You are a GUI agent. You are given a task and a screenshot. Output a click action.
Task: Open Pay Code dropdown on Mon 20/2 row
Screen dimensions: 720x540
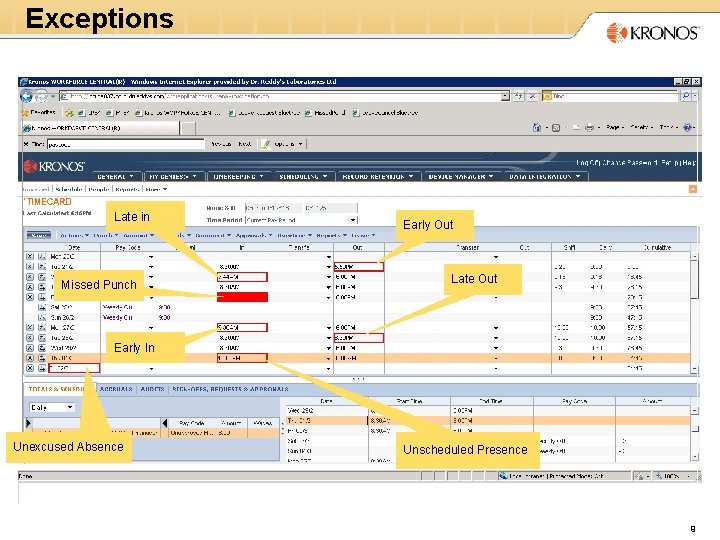click(x=151, y=257)
